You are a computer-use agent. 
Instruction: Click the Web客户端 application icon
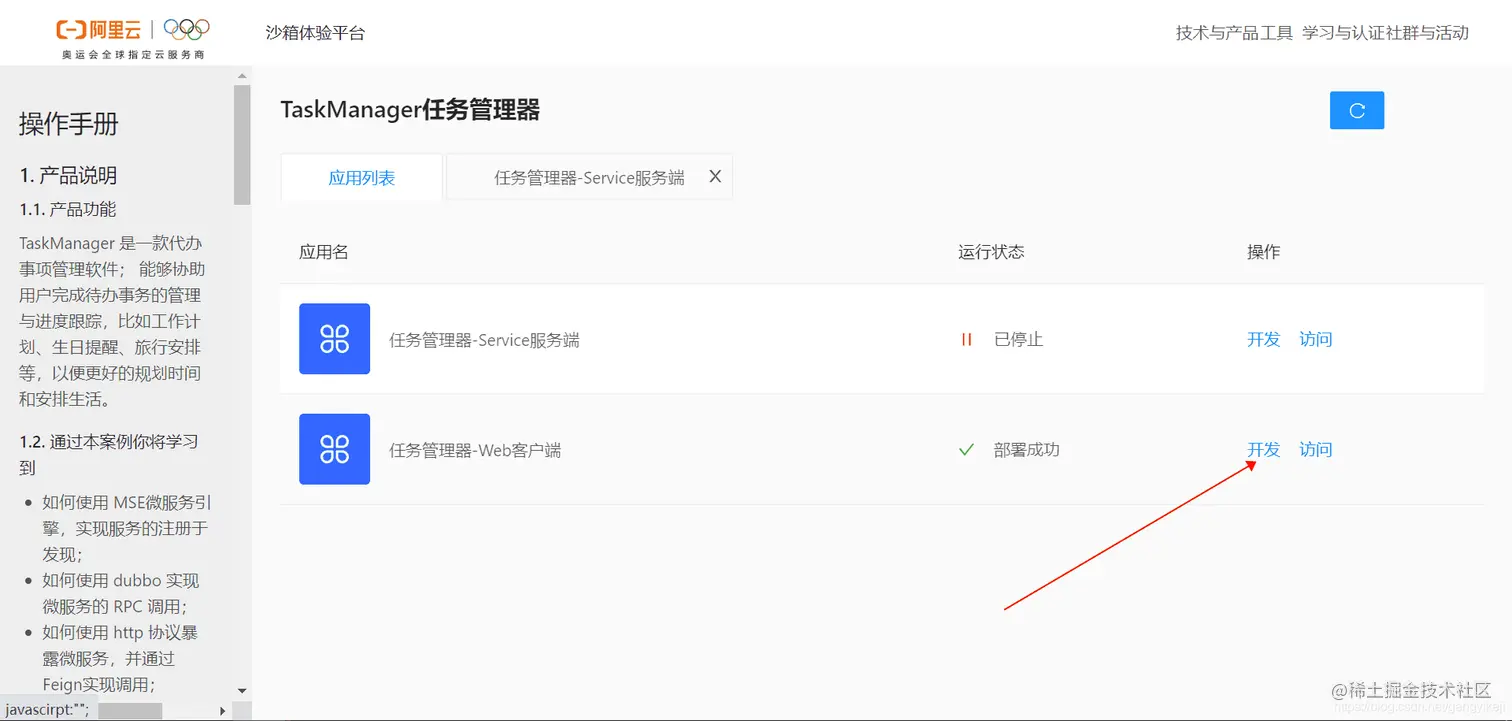(334, 449)
